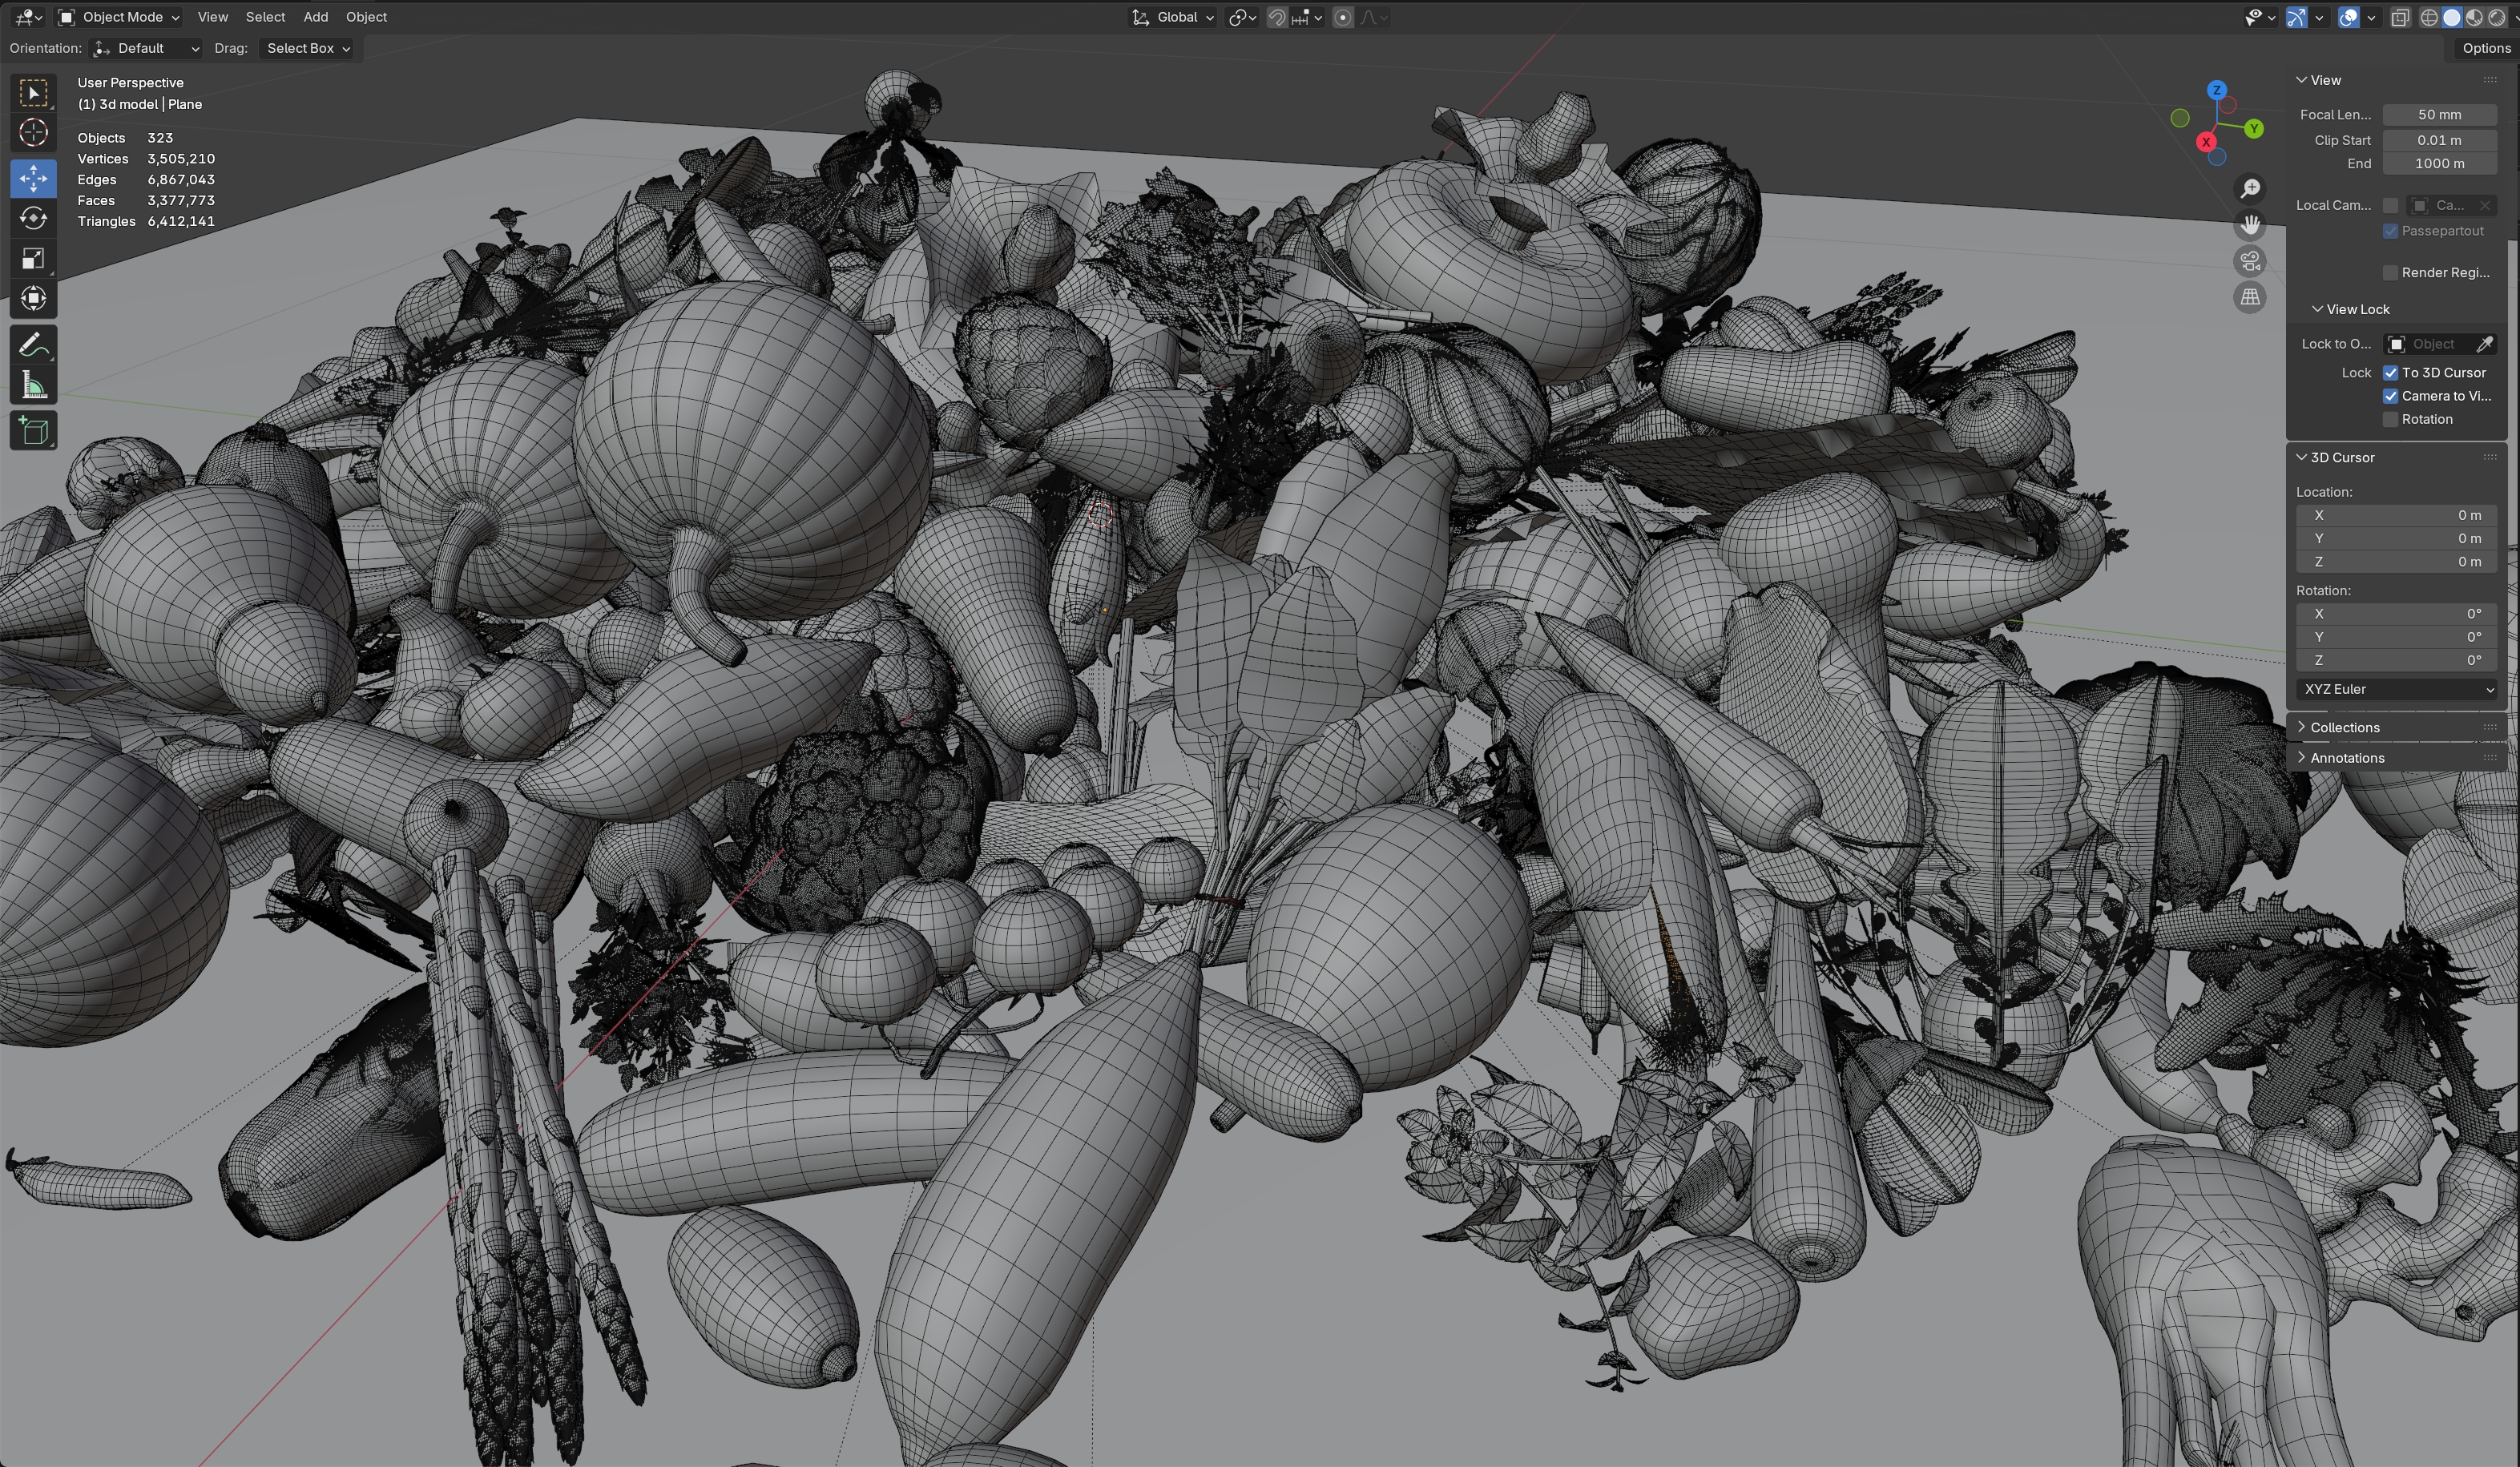Open the Select menu
The image size is (2520, 1467).
coord(265,17)
